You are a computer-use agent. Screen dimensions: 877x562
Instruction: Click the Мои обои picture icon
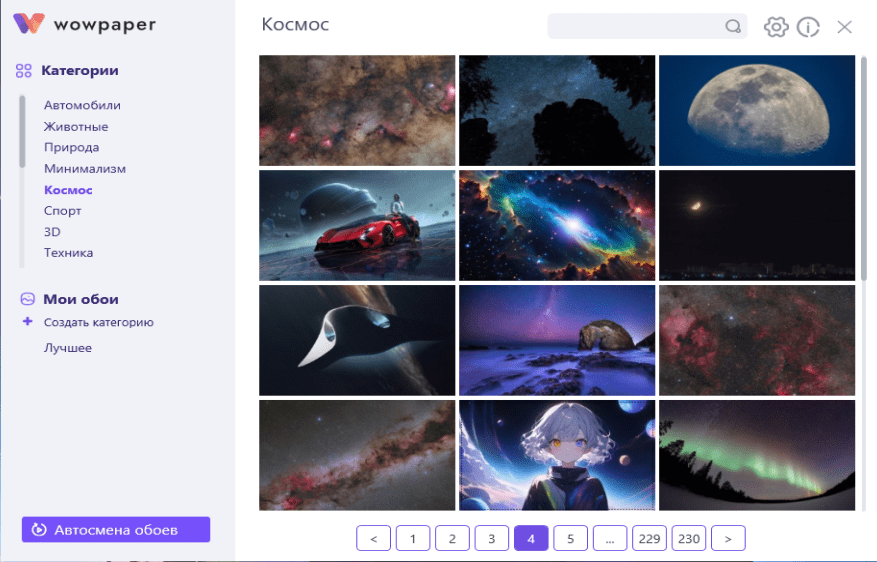coord(27,299)
